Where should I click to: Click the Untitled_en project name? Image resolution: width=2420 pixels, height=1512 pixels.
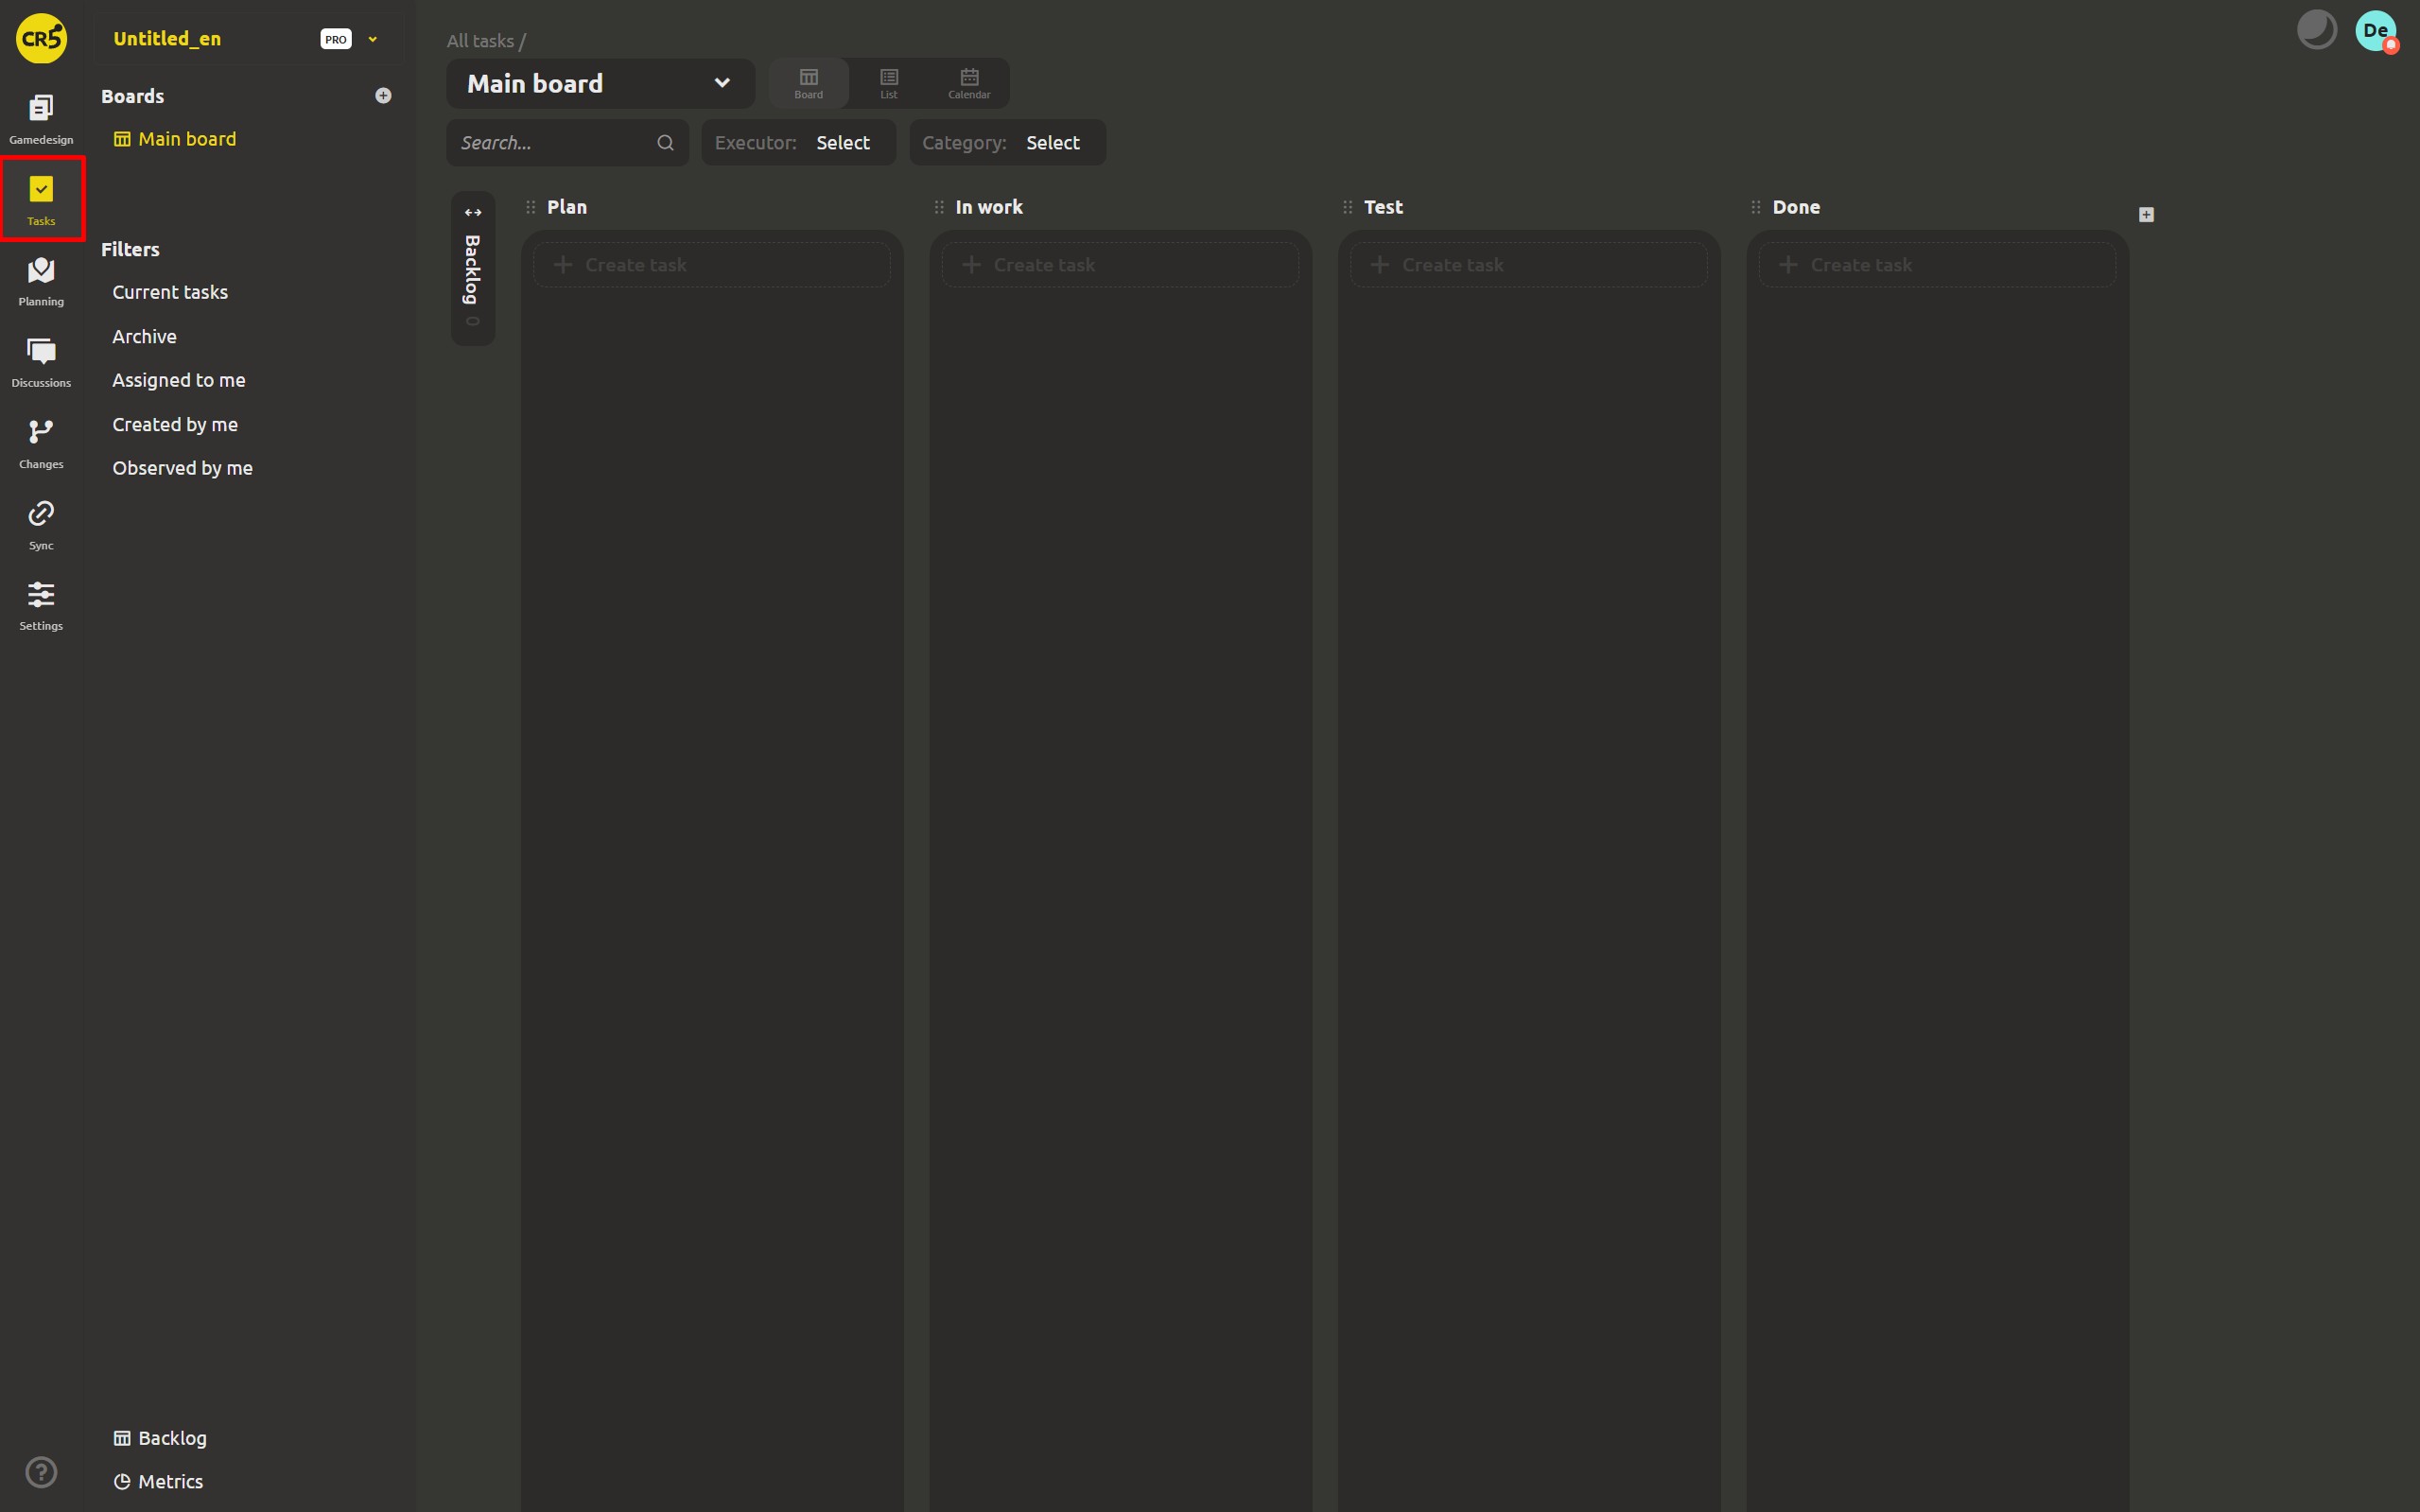click(x=167, y=39)
